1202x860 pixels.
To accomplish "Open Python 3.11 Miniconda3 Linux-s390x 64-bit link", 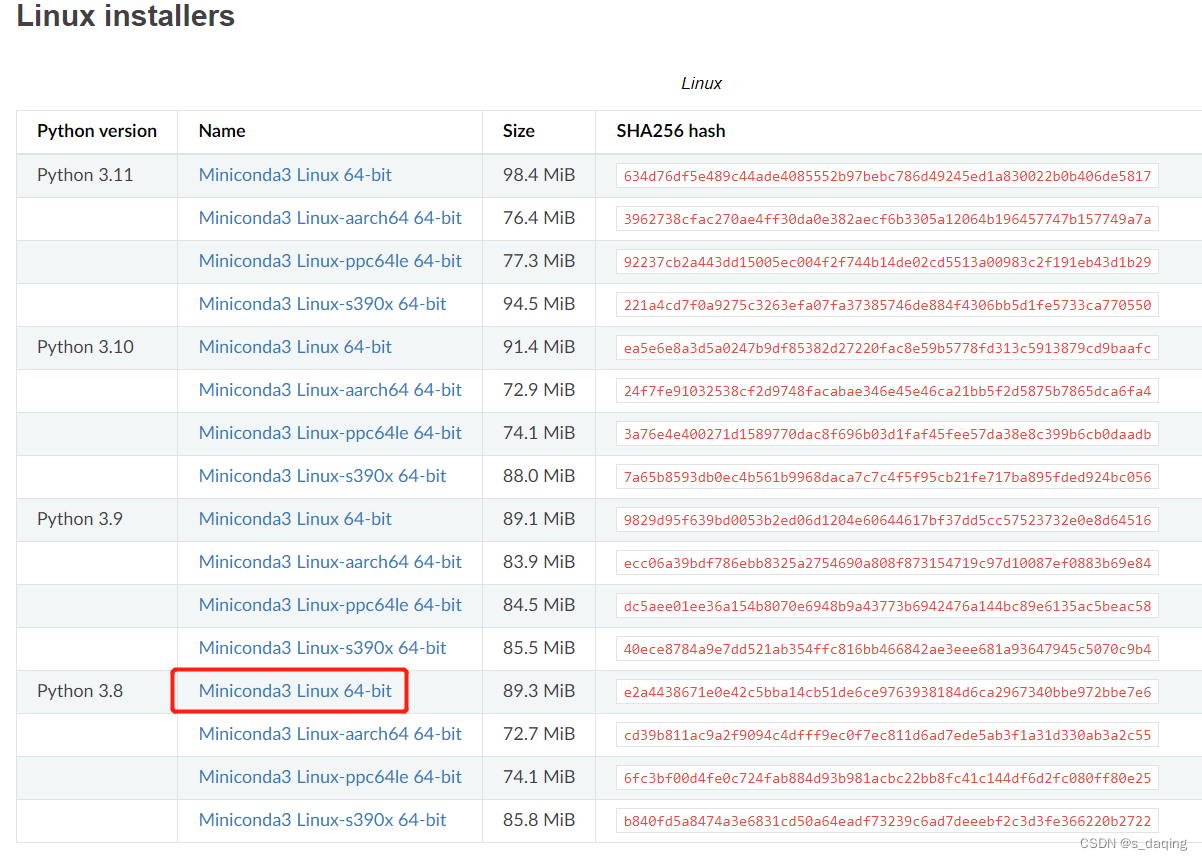I will coord(323,304).
